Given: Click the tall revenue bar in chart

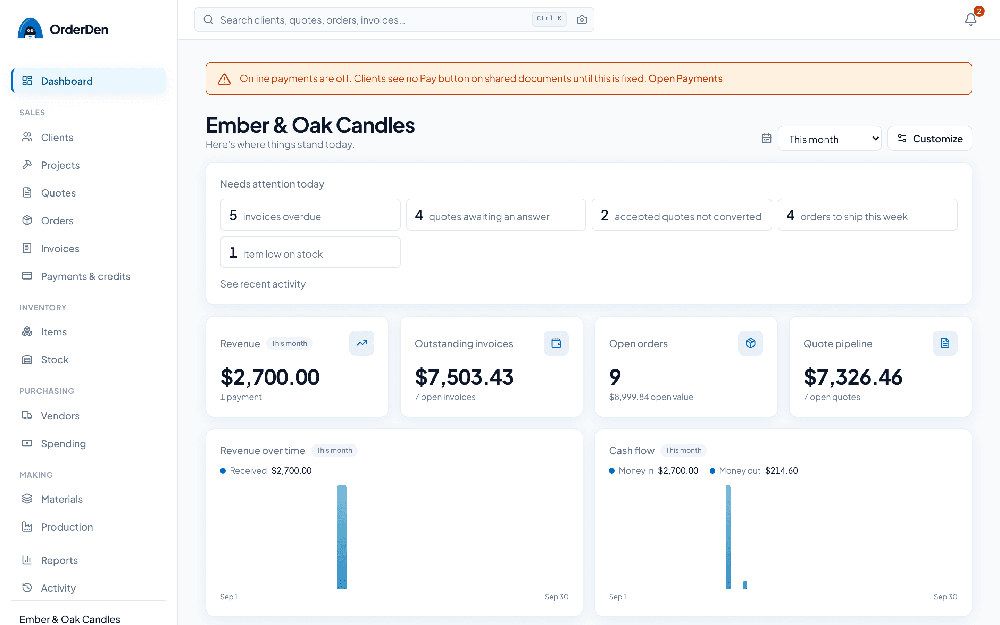Looking at the screenshot, I should pyautogui.click(x=342, y=537).
